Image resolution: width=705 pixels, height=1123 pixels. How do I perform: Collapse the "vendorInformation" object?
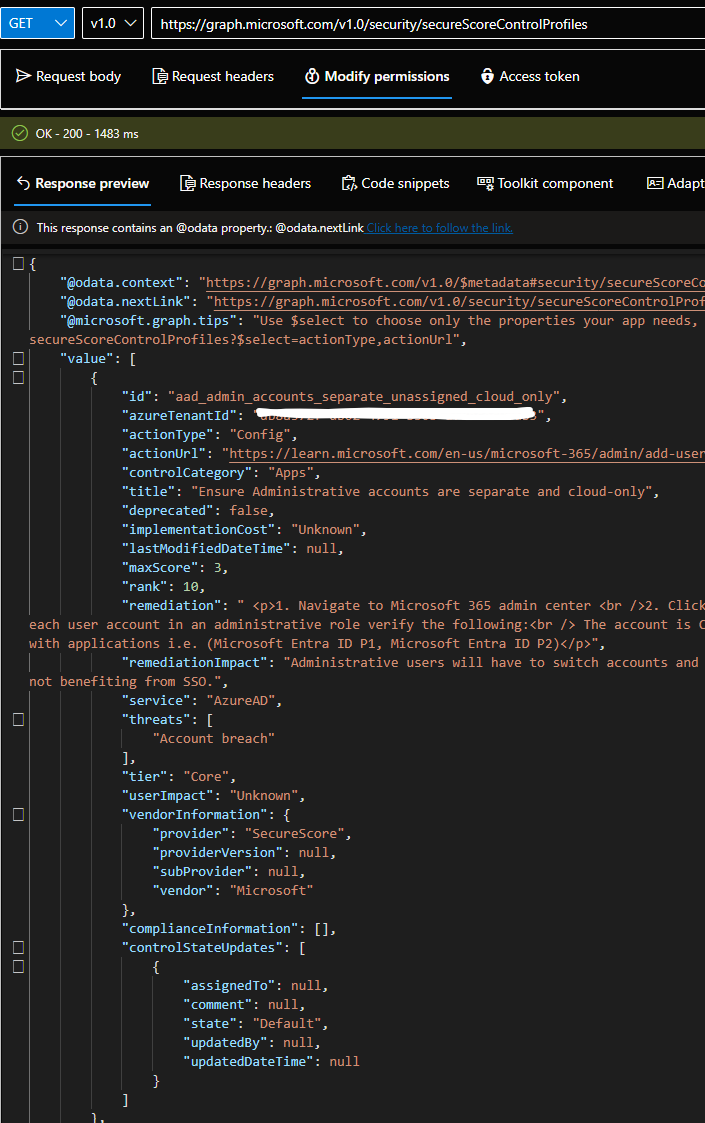point(19,814)
